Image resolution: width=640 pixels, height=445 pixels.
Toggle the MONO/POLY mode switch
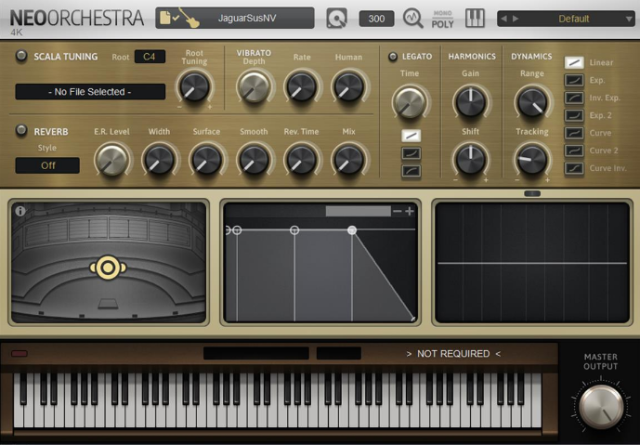click(x=442, y=20)
